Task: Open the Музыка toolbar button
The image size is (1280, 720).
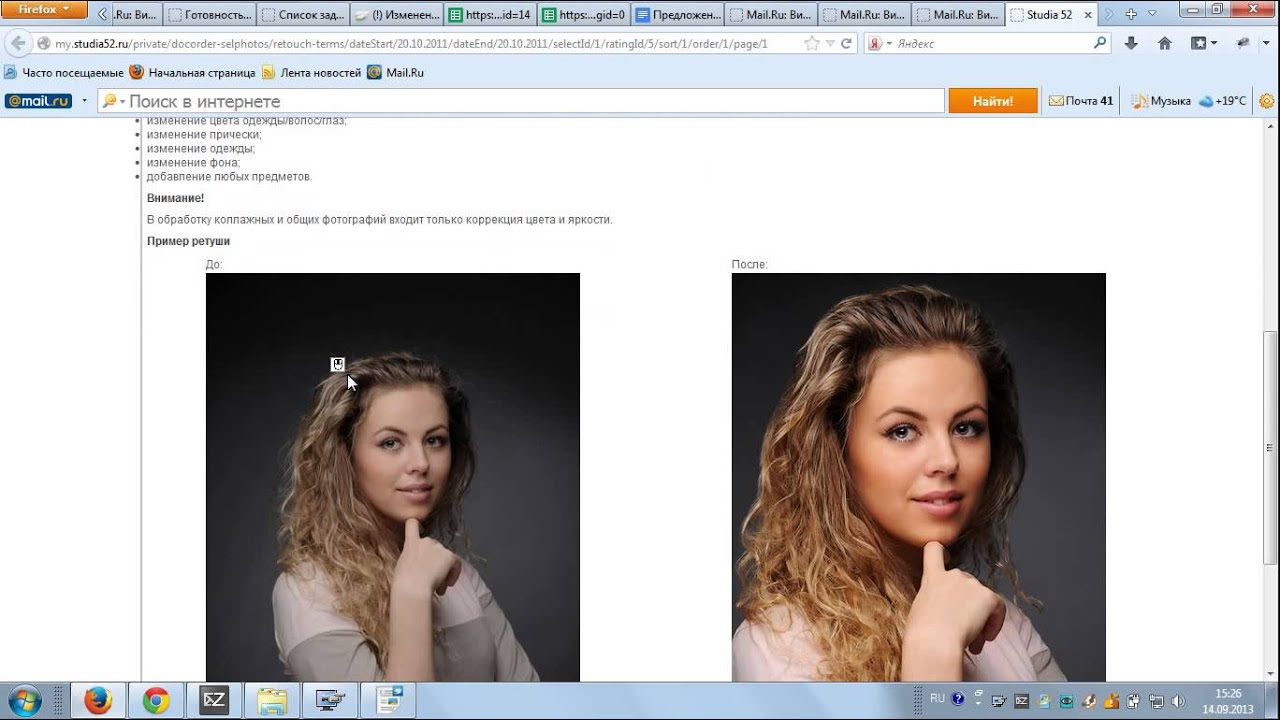Action: point(1162,101)
